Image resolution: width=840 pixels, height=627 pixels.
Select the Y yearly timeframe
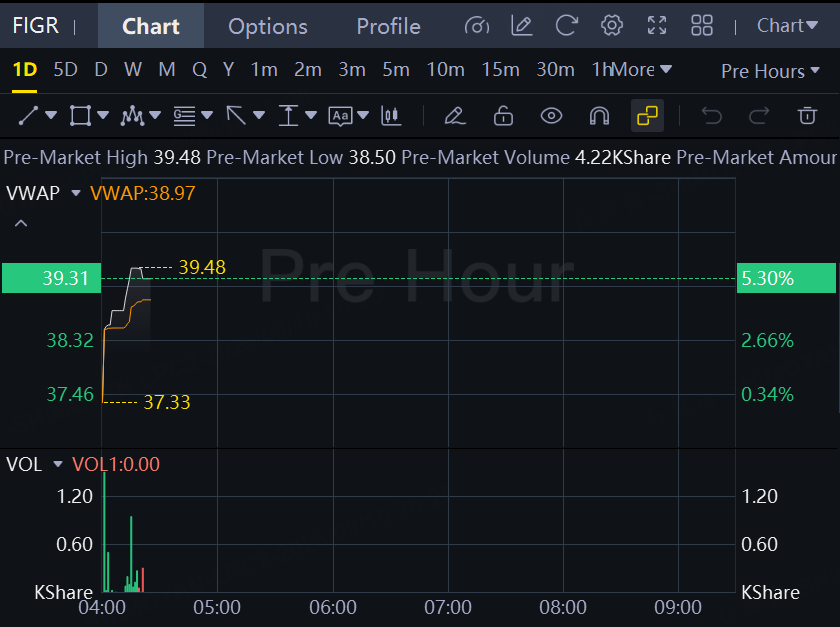click(x=228, y=70)
